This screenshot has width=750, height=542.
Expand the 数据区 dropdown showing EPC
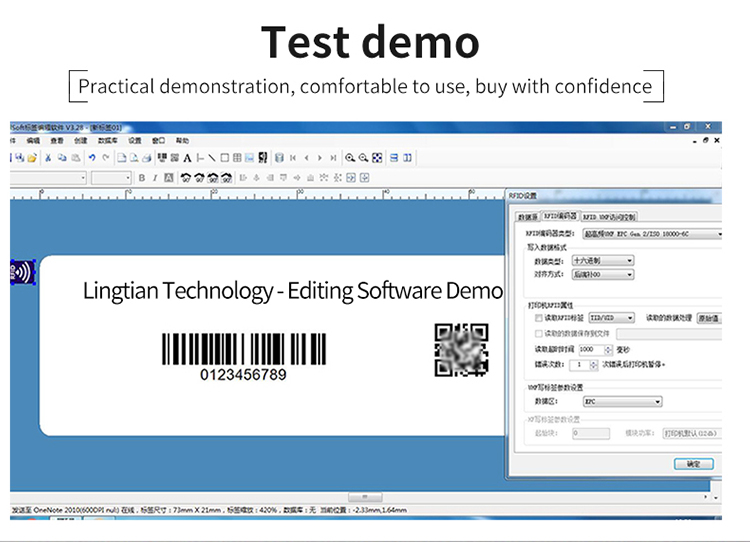622,402
